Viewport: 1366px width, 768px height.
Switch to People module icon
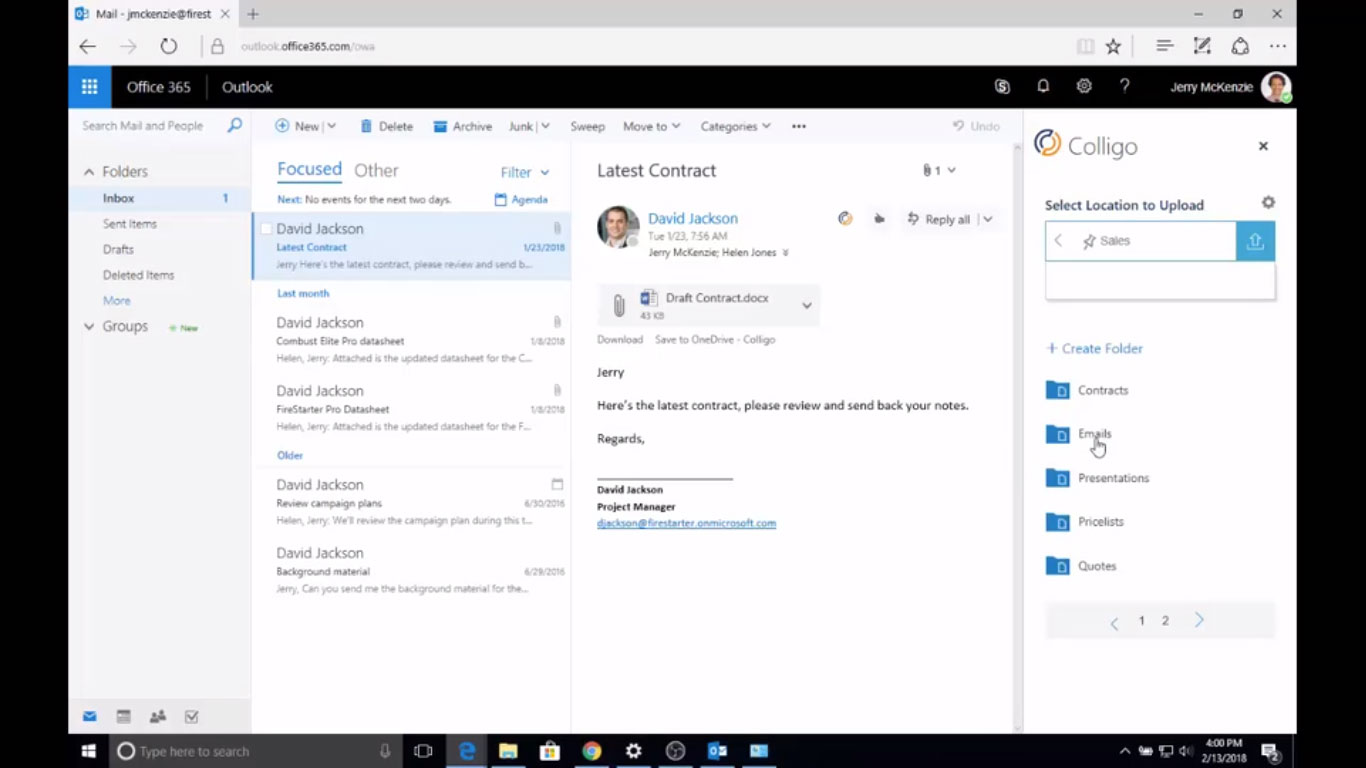coord(158,717)
